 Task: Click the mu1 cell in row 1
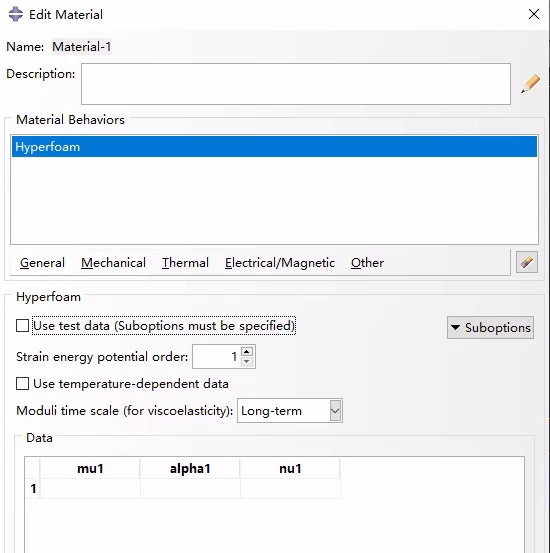pyautogui.click(x=90, y=488)
